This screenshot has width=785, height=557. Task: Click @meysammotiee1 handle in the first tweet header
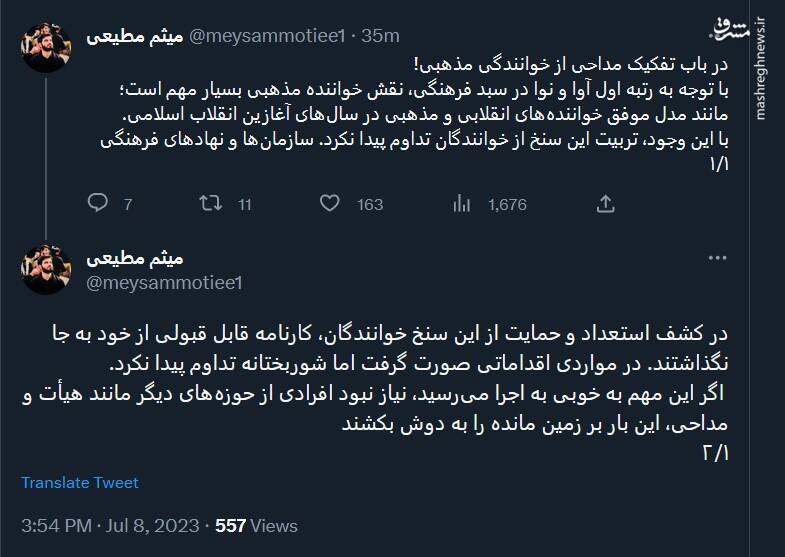266,36
